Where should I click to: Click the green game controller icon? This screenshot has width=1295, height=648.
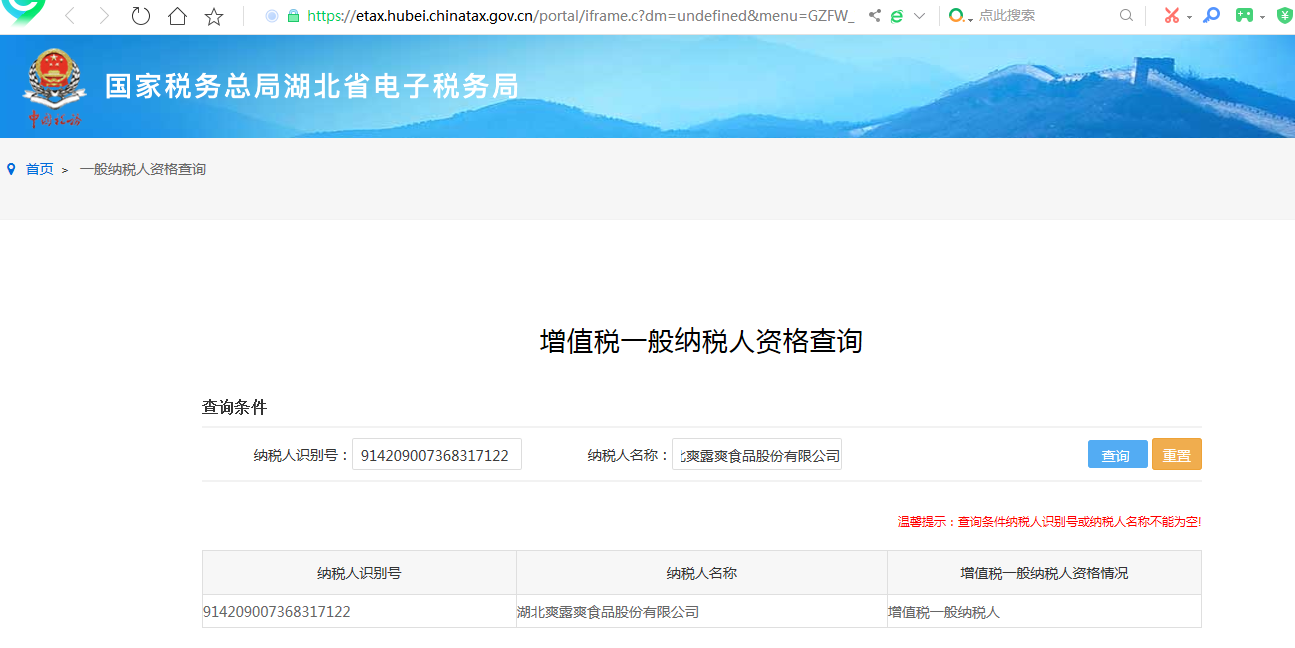coord(1244,16)
